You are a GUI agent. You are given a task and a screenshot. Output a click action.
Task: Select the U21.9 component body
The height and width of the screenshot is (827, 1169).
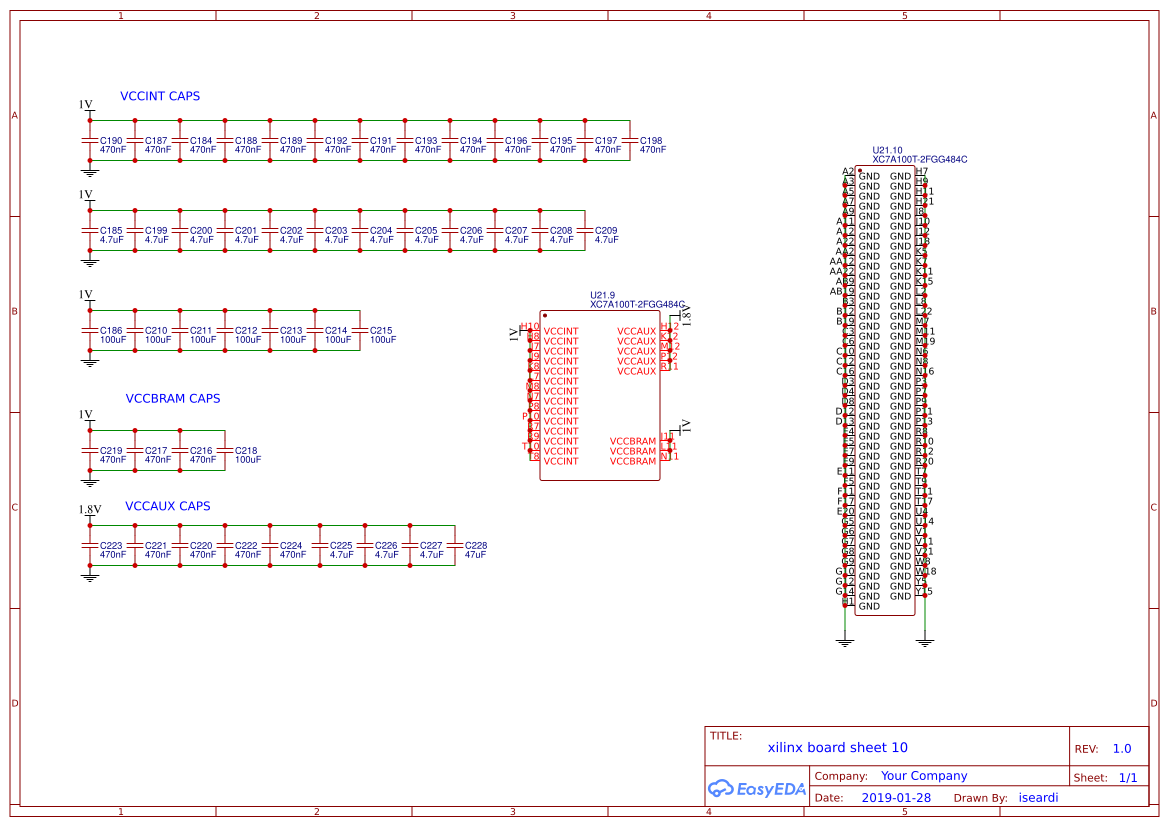[600, 395]
